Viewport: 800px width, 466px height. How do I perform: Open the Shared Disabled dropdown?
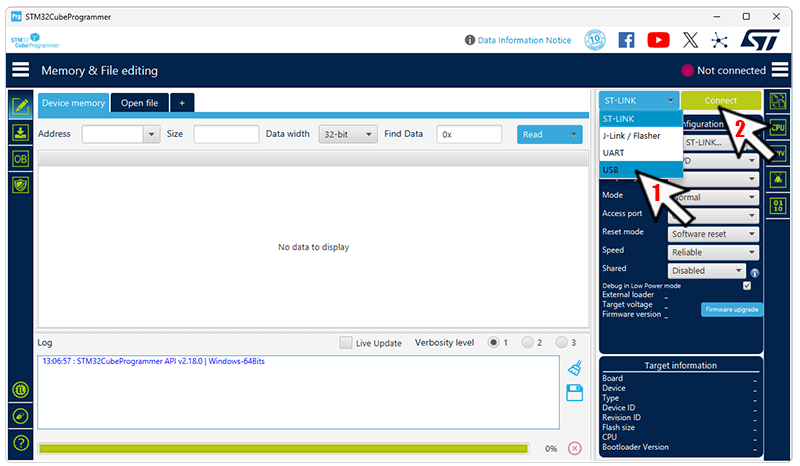(707, 271)
